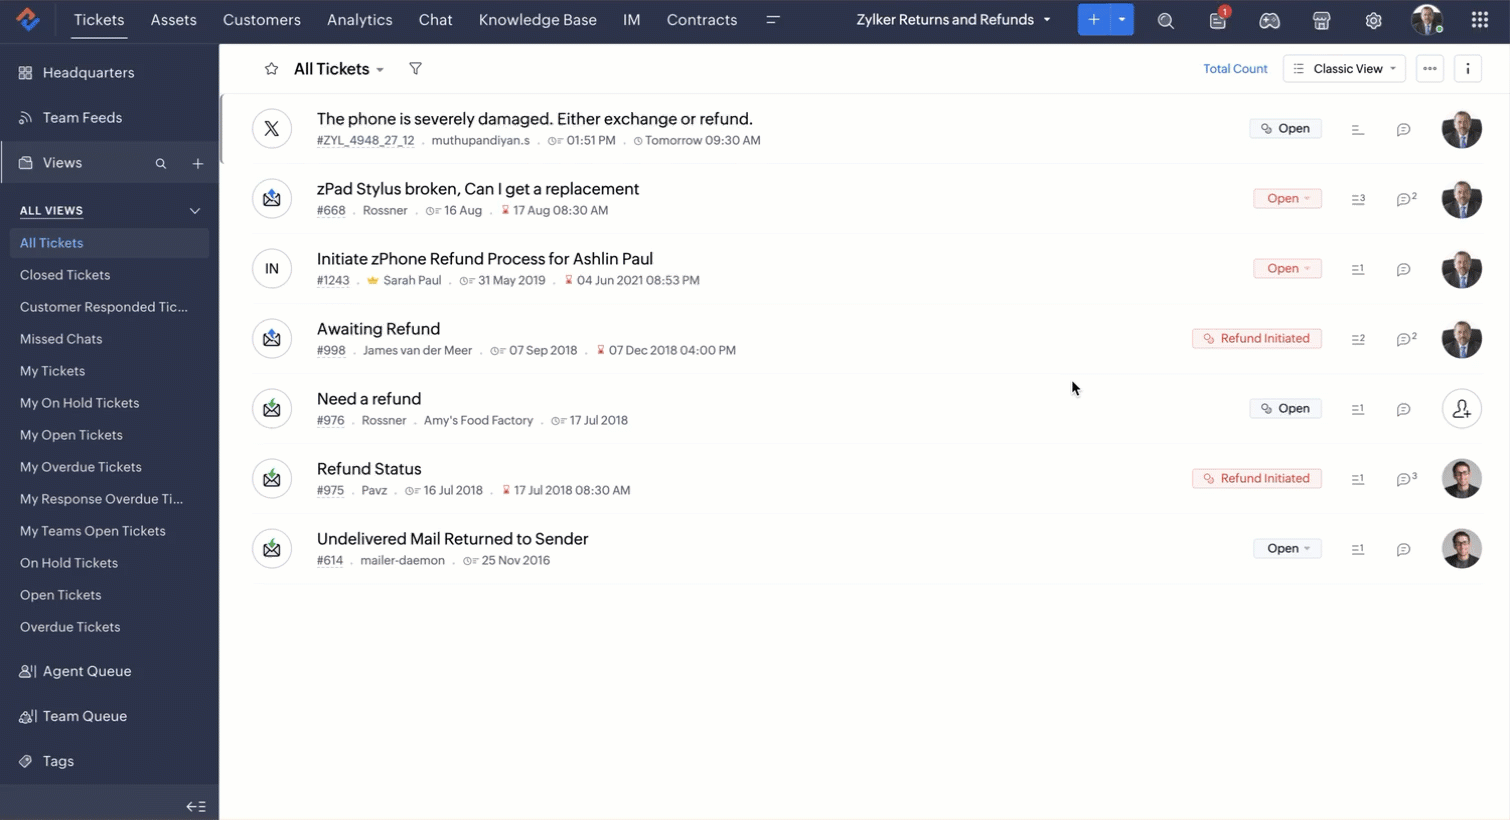Open ticket 'Refund Status'

point(369,469)
